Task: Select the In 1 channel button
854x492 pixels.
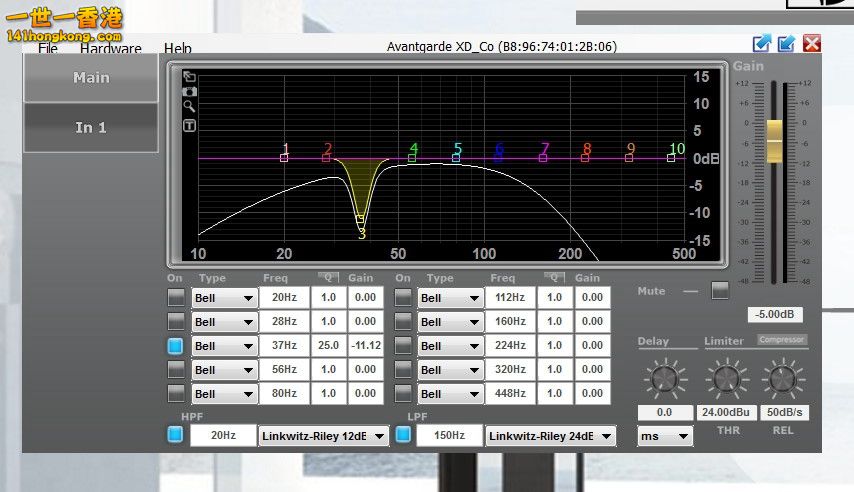Action: pos(90,128)
